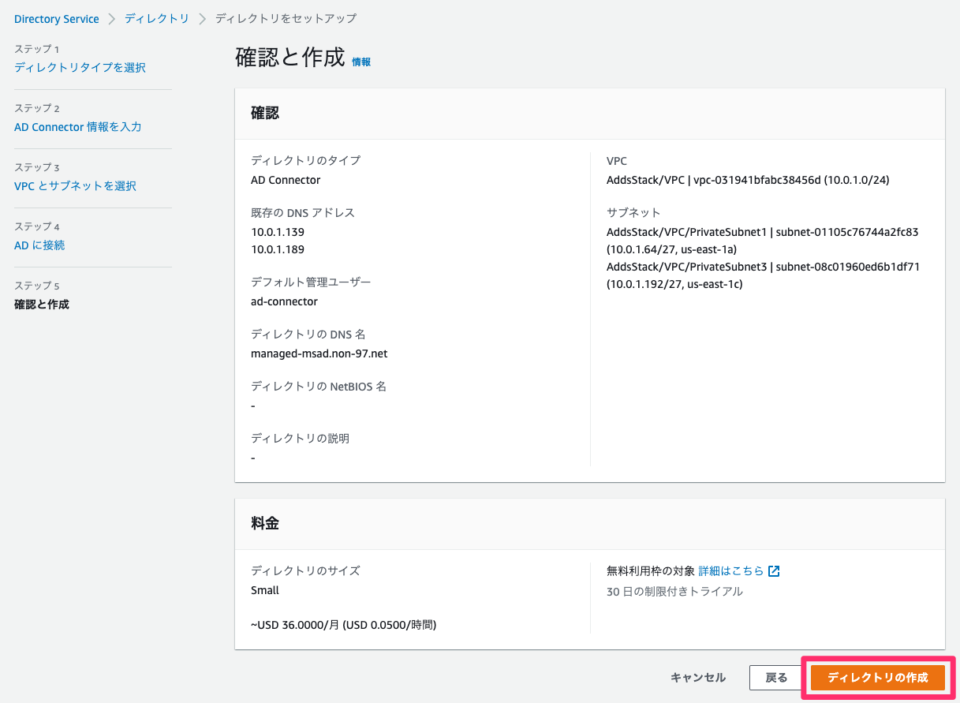Cancel the setup with キャンセル
The width and height of the screenshot is (960, 703).
point(697,677)
